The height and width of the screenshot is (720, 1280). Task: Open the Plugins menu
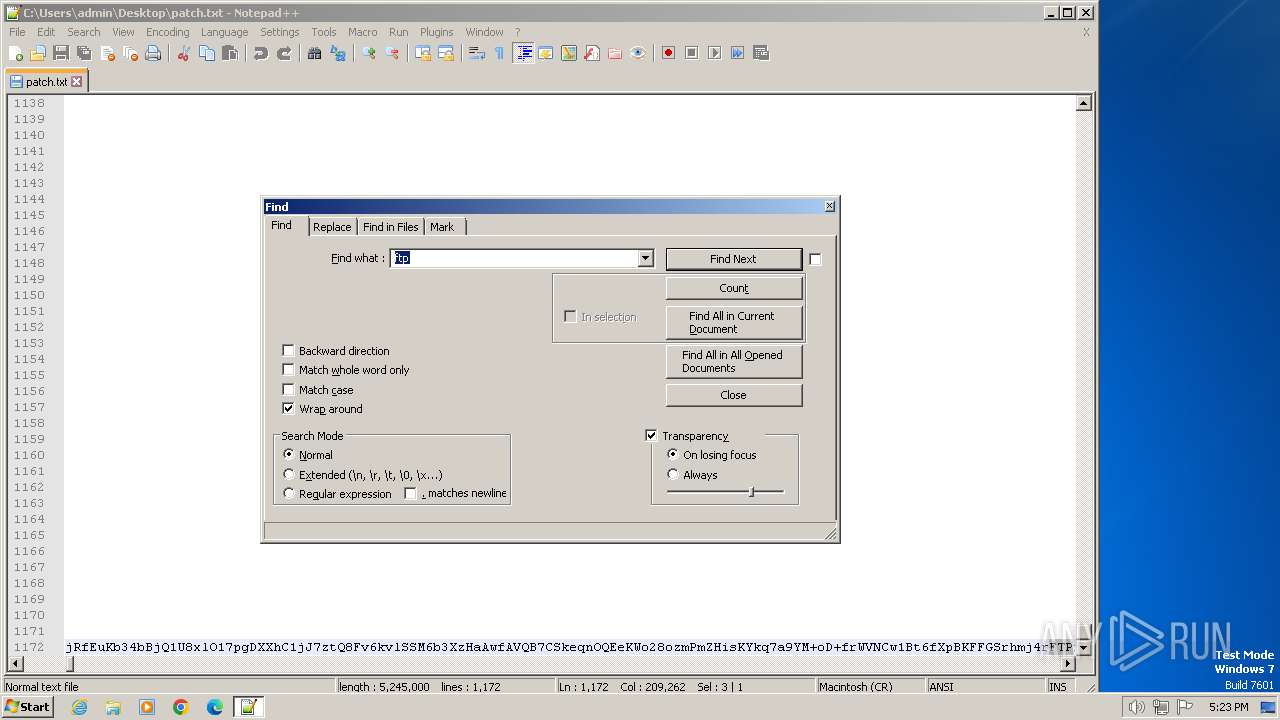(x=436, y=32)
